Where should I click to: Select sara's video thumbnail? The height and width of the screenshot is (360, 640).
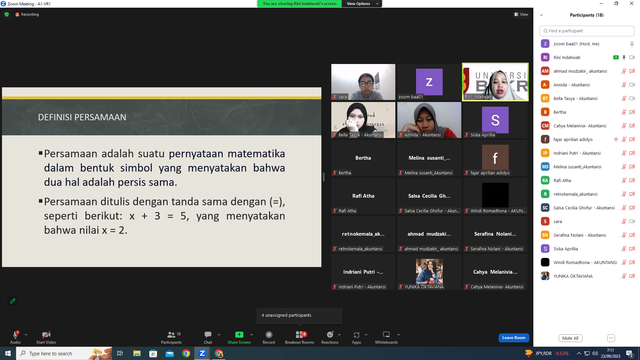(363, 82)
